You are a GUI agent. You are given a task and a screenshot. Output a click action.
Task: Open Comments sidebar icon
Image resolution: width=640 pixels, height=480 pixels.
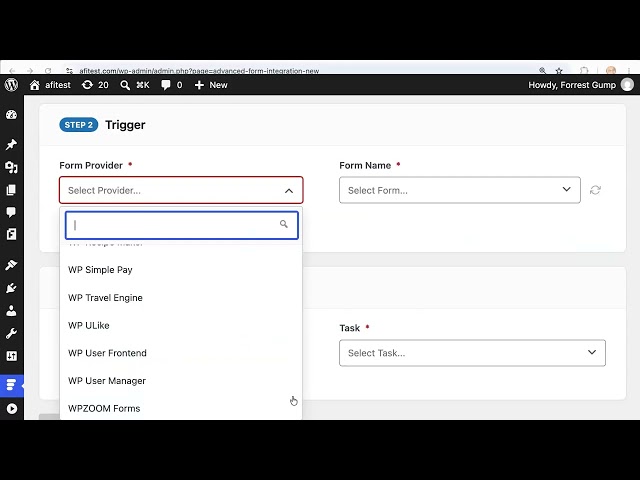tap(11, 212)
